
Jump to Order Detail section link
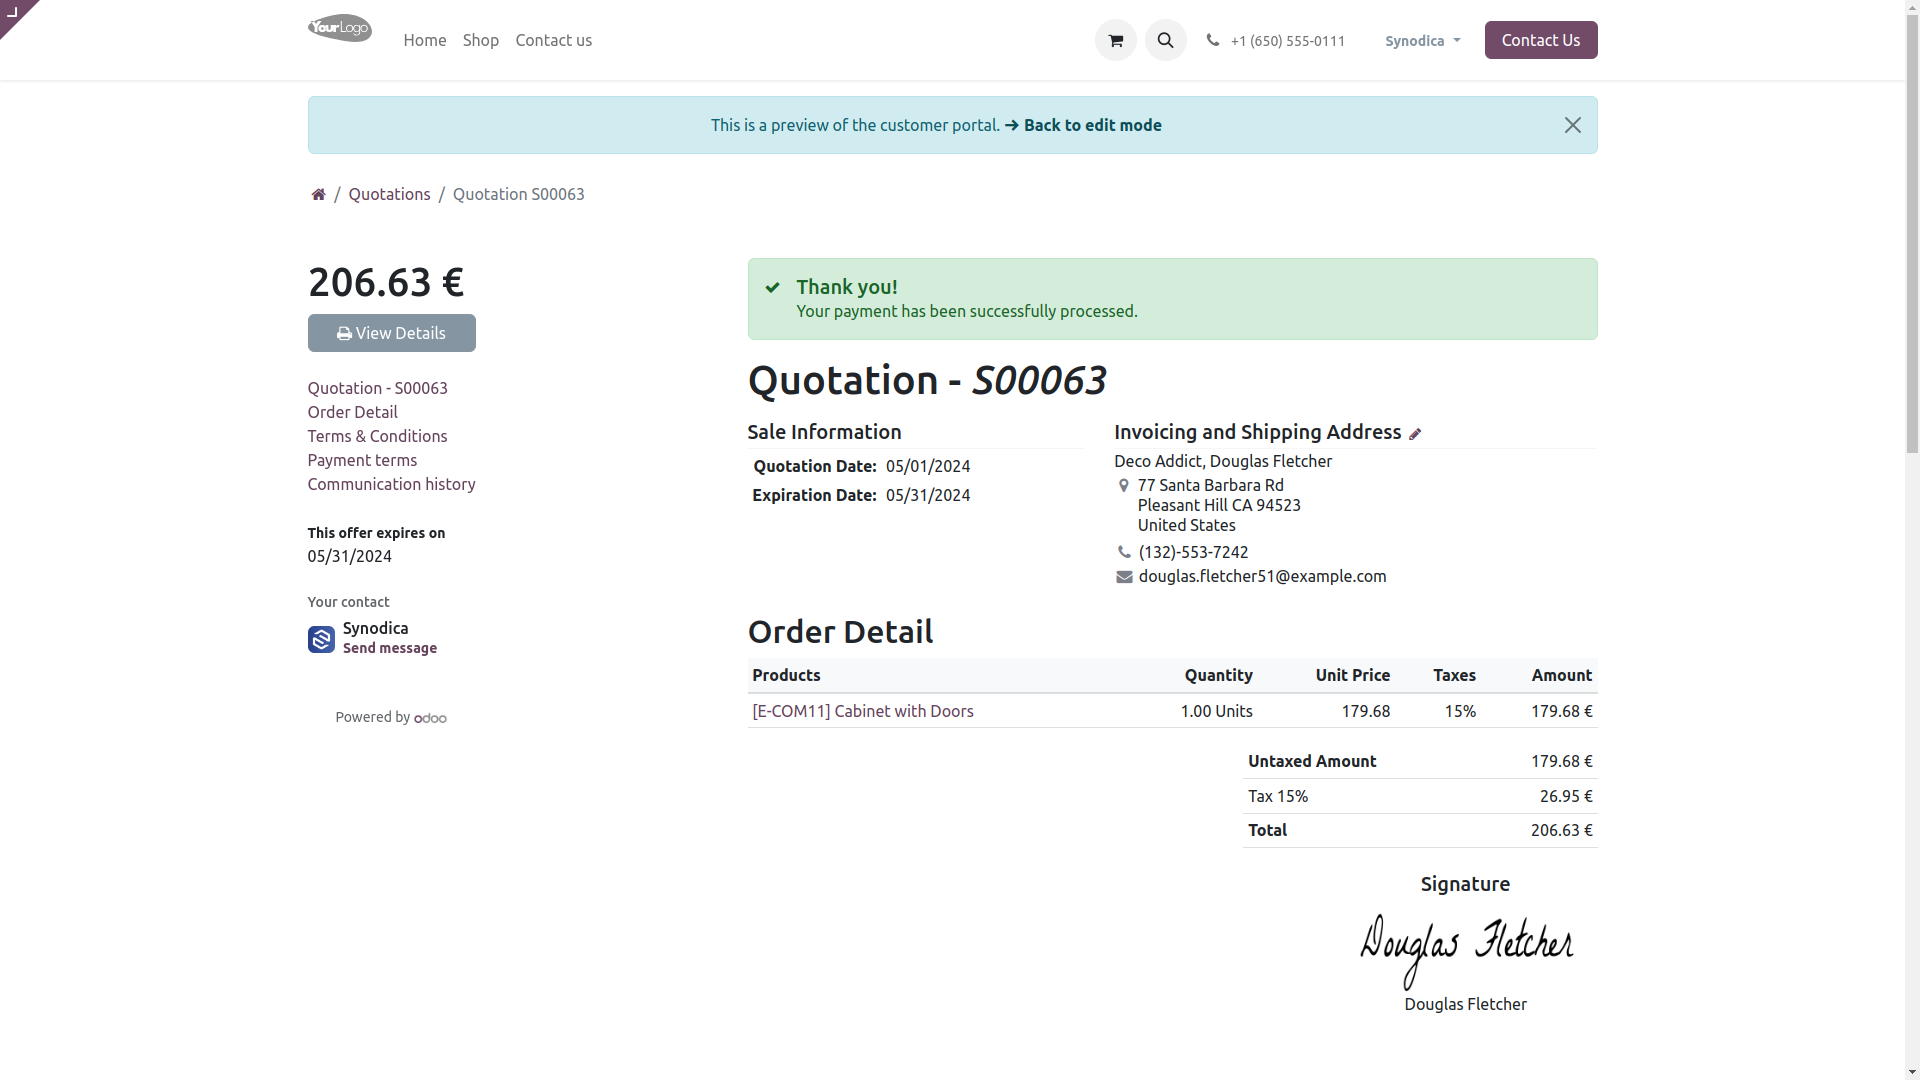(352, 412)
